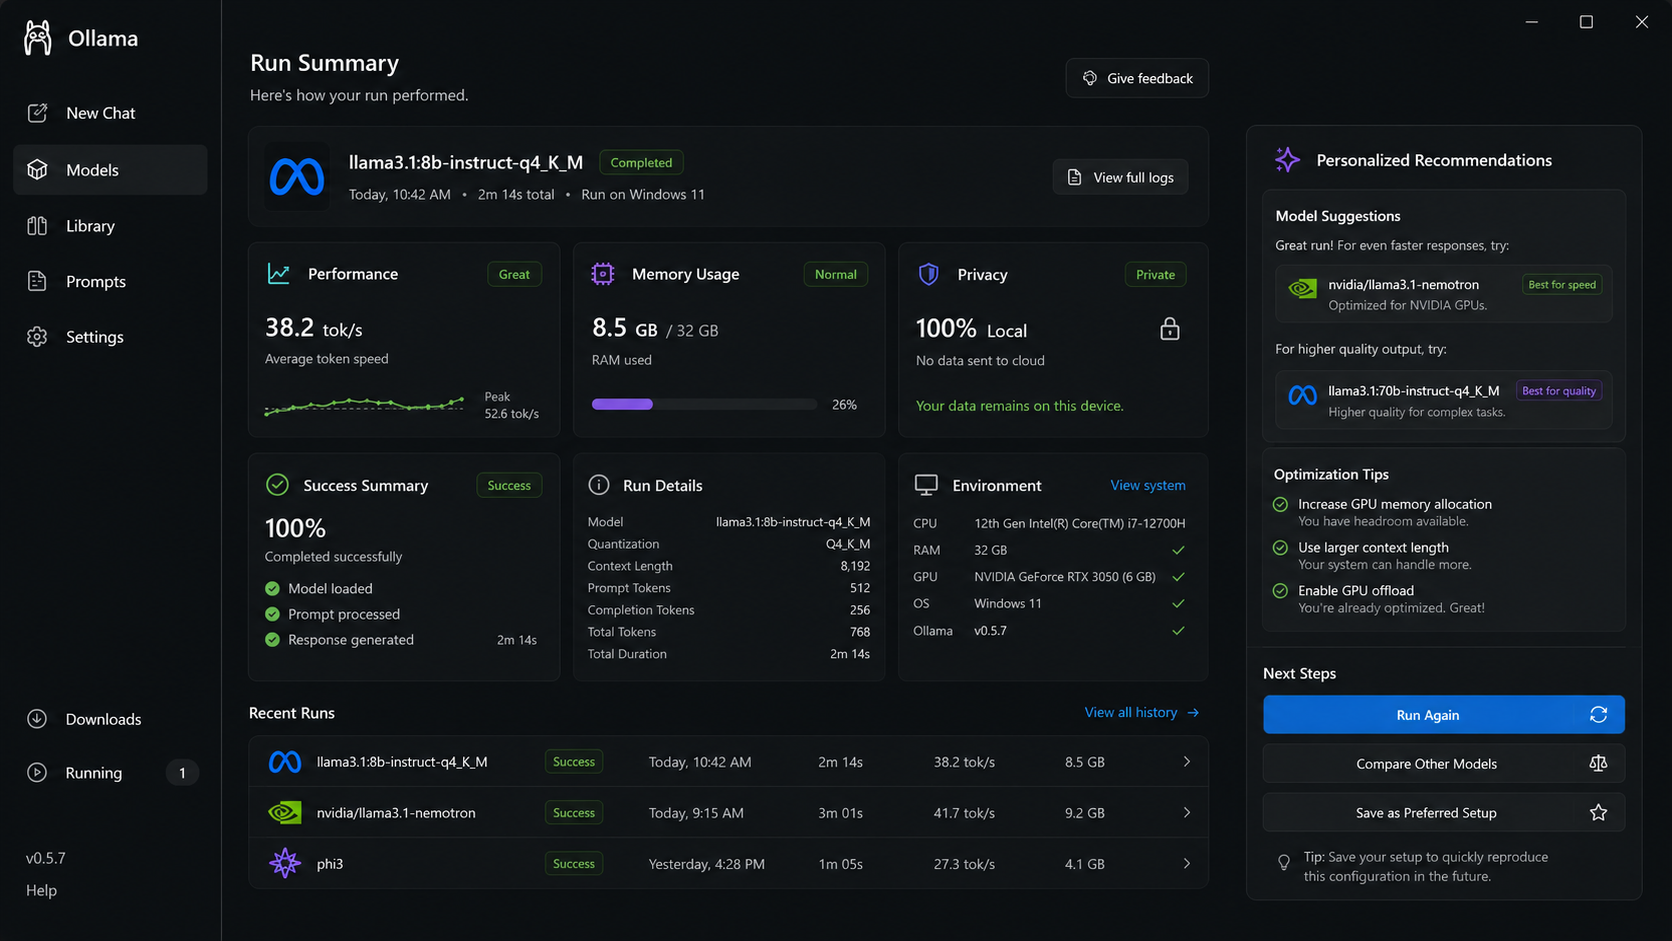Click the Give feedback button
The image size is (1672, 941).
pyautogui.click(x=1137, y=78)
